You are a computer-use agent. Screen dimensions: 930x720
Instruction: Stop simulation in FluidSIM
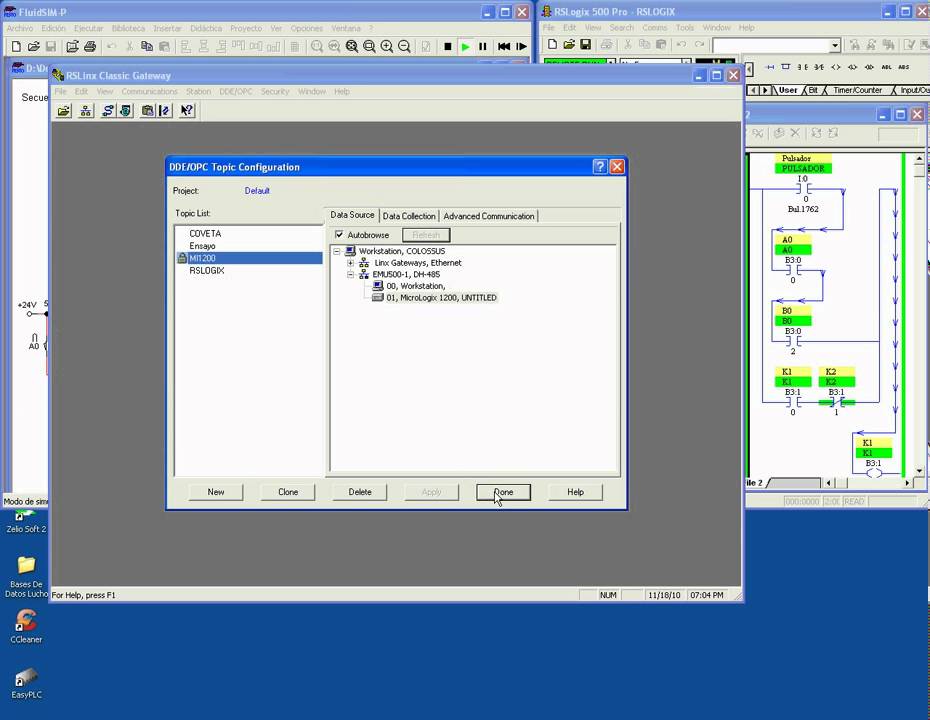[448, 46]
